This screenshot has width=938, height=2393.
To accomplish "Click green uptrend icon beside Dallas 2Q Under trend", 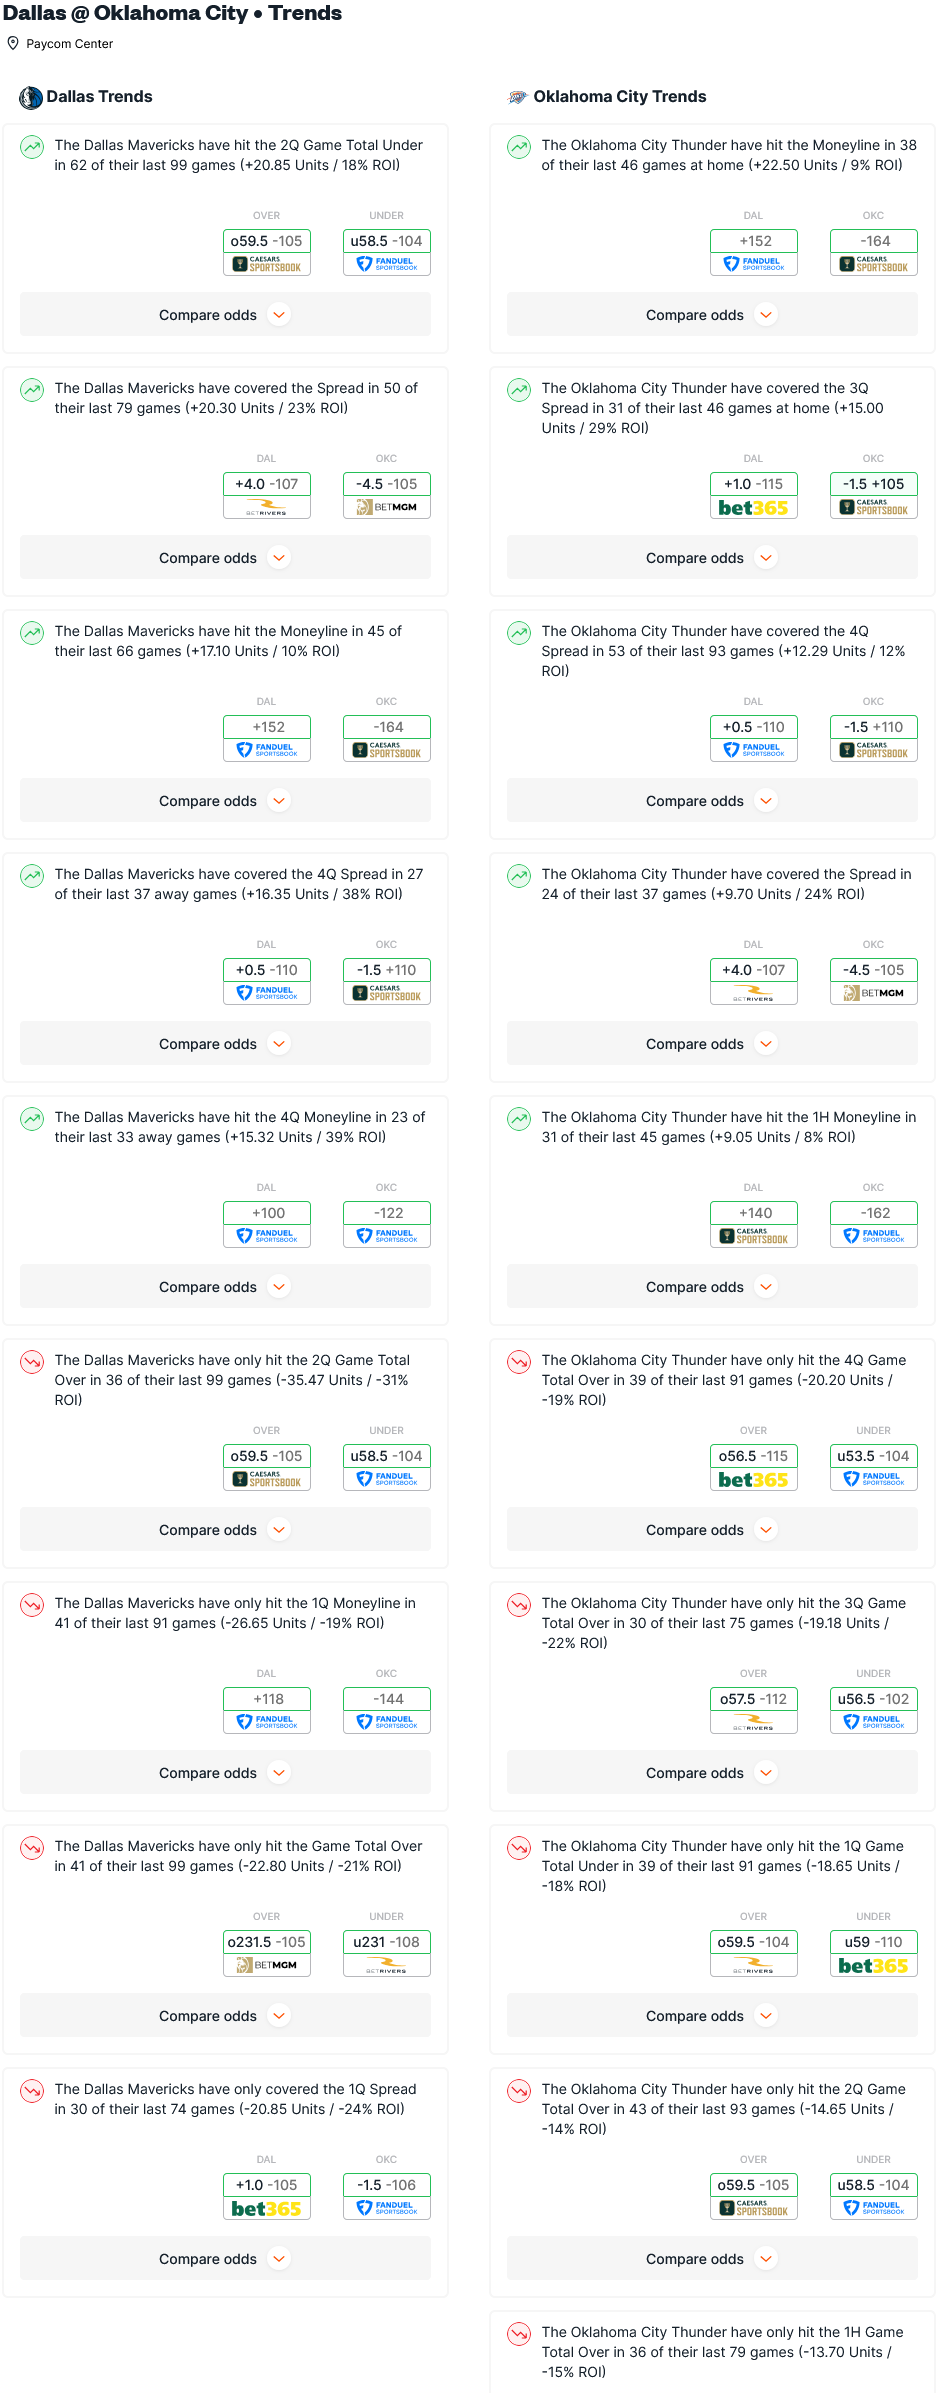I will [x=32, y=147].
